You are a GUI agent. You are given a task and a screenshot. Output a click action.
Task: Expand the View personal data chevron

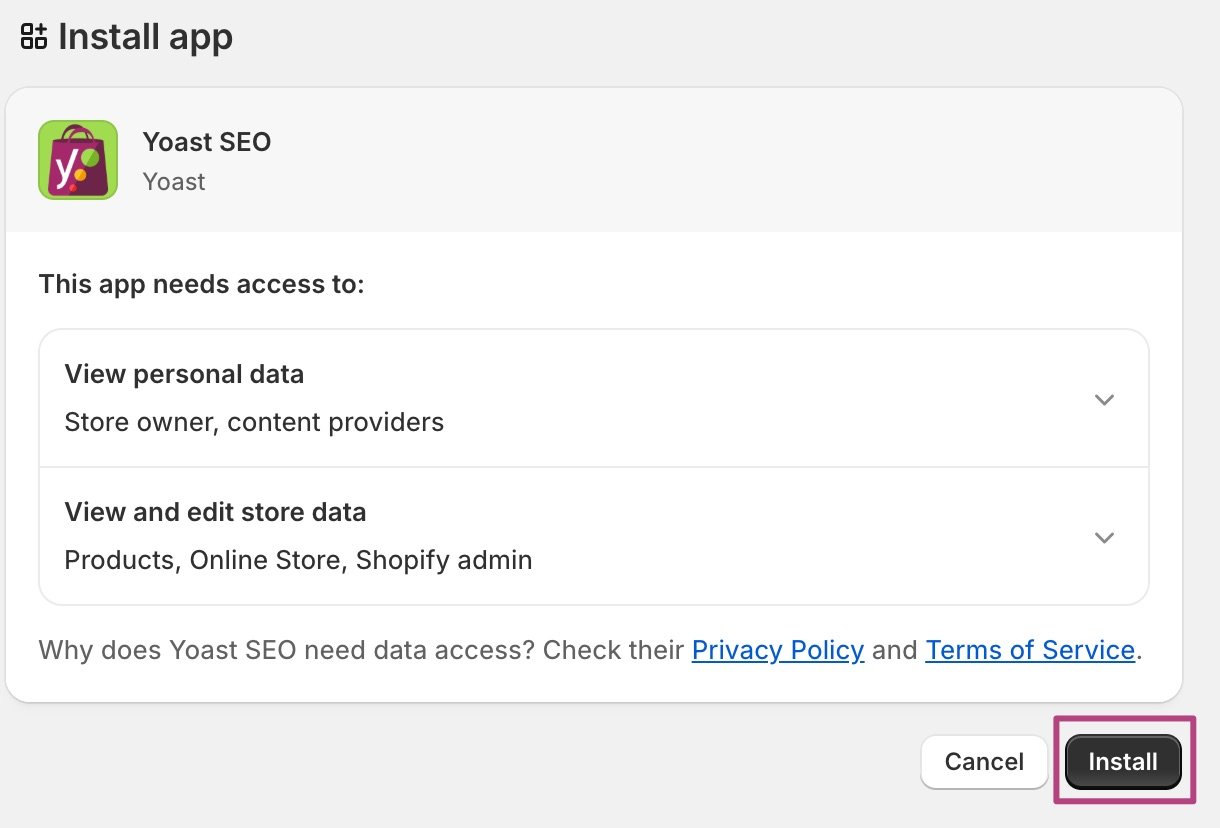coord(1104,399)
